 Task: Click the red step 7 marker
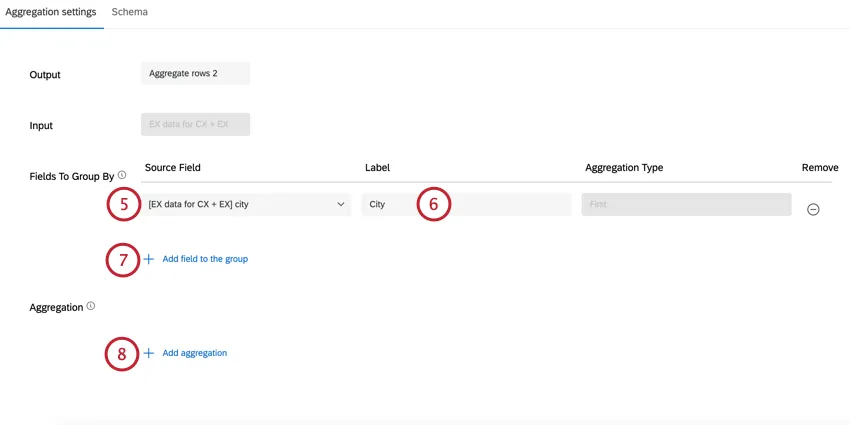(x=123, y=259)
